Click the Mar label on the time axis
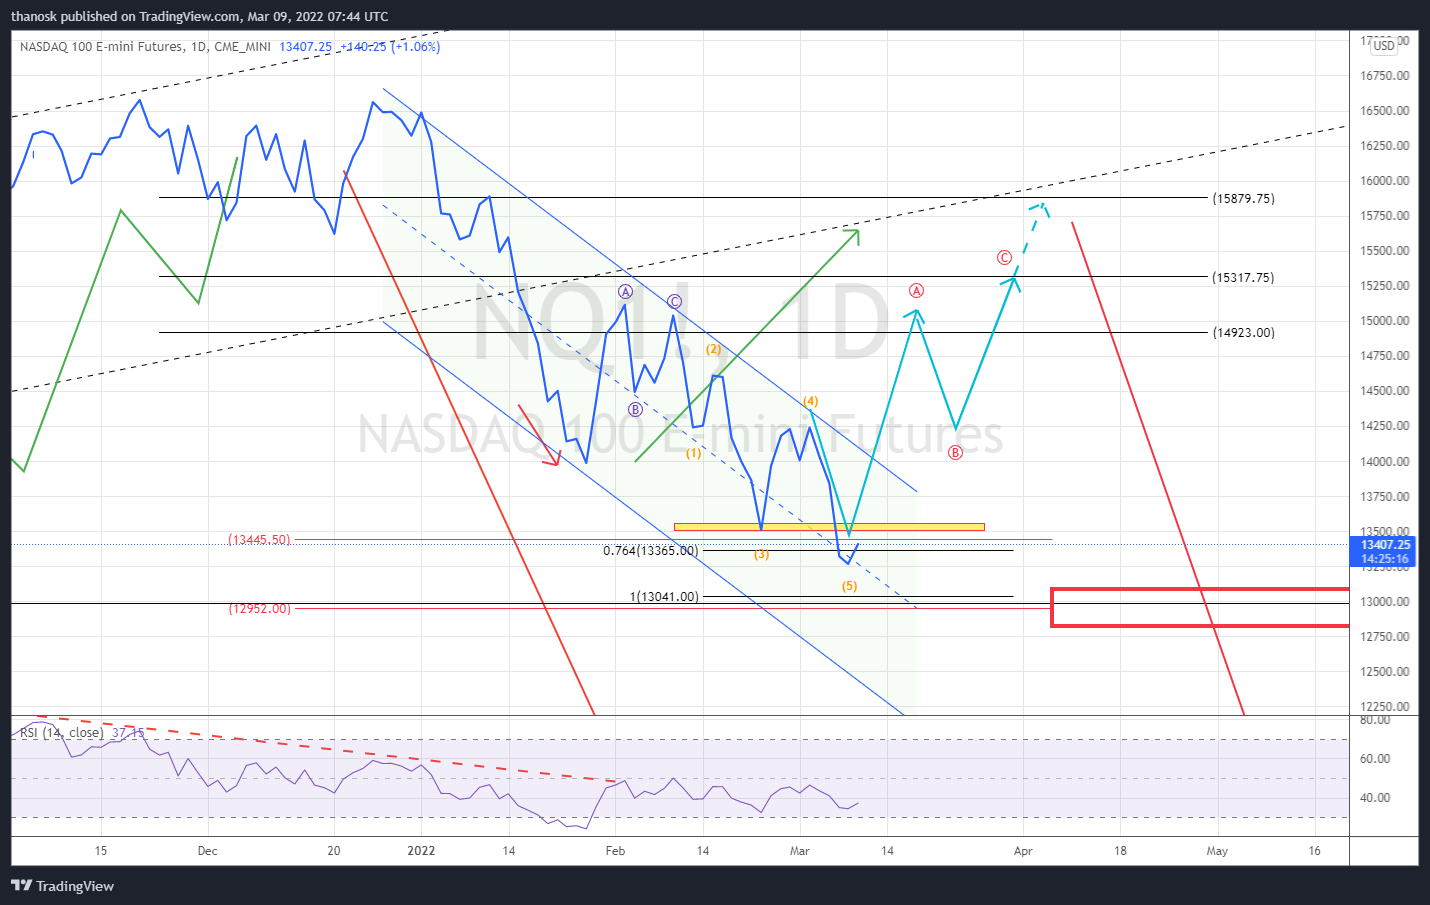This screenshot has height=905, width=1430. click(800, 851)
